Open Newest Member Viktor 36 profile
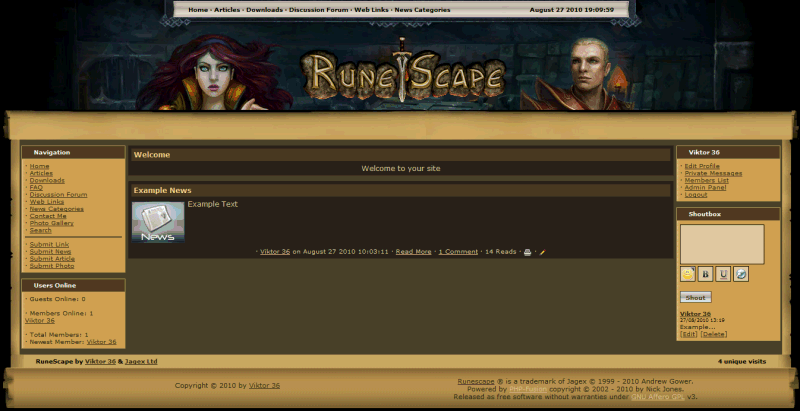 [x=102, y=342]
